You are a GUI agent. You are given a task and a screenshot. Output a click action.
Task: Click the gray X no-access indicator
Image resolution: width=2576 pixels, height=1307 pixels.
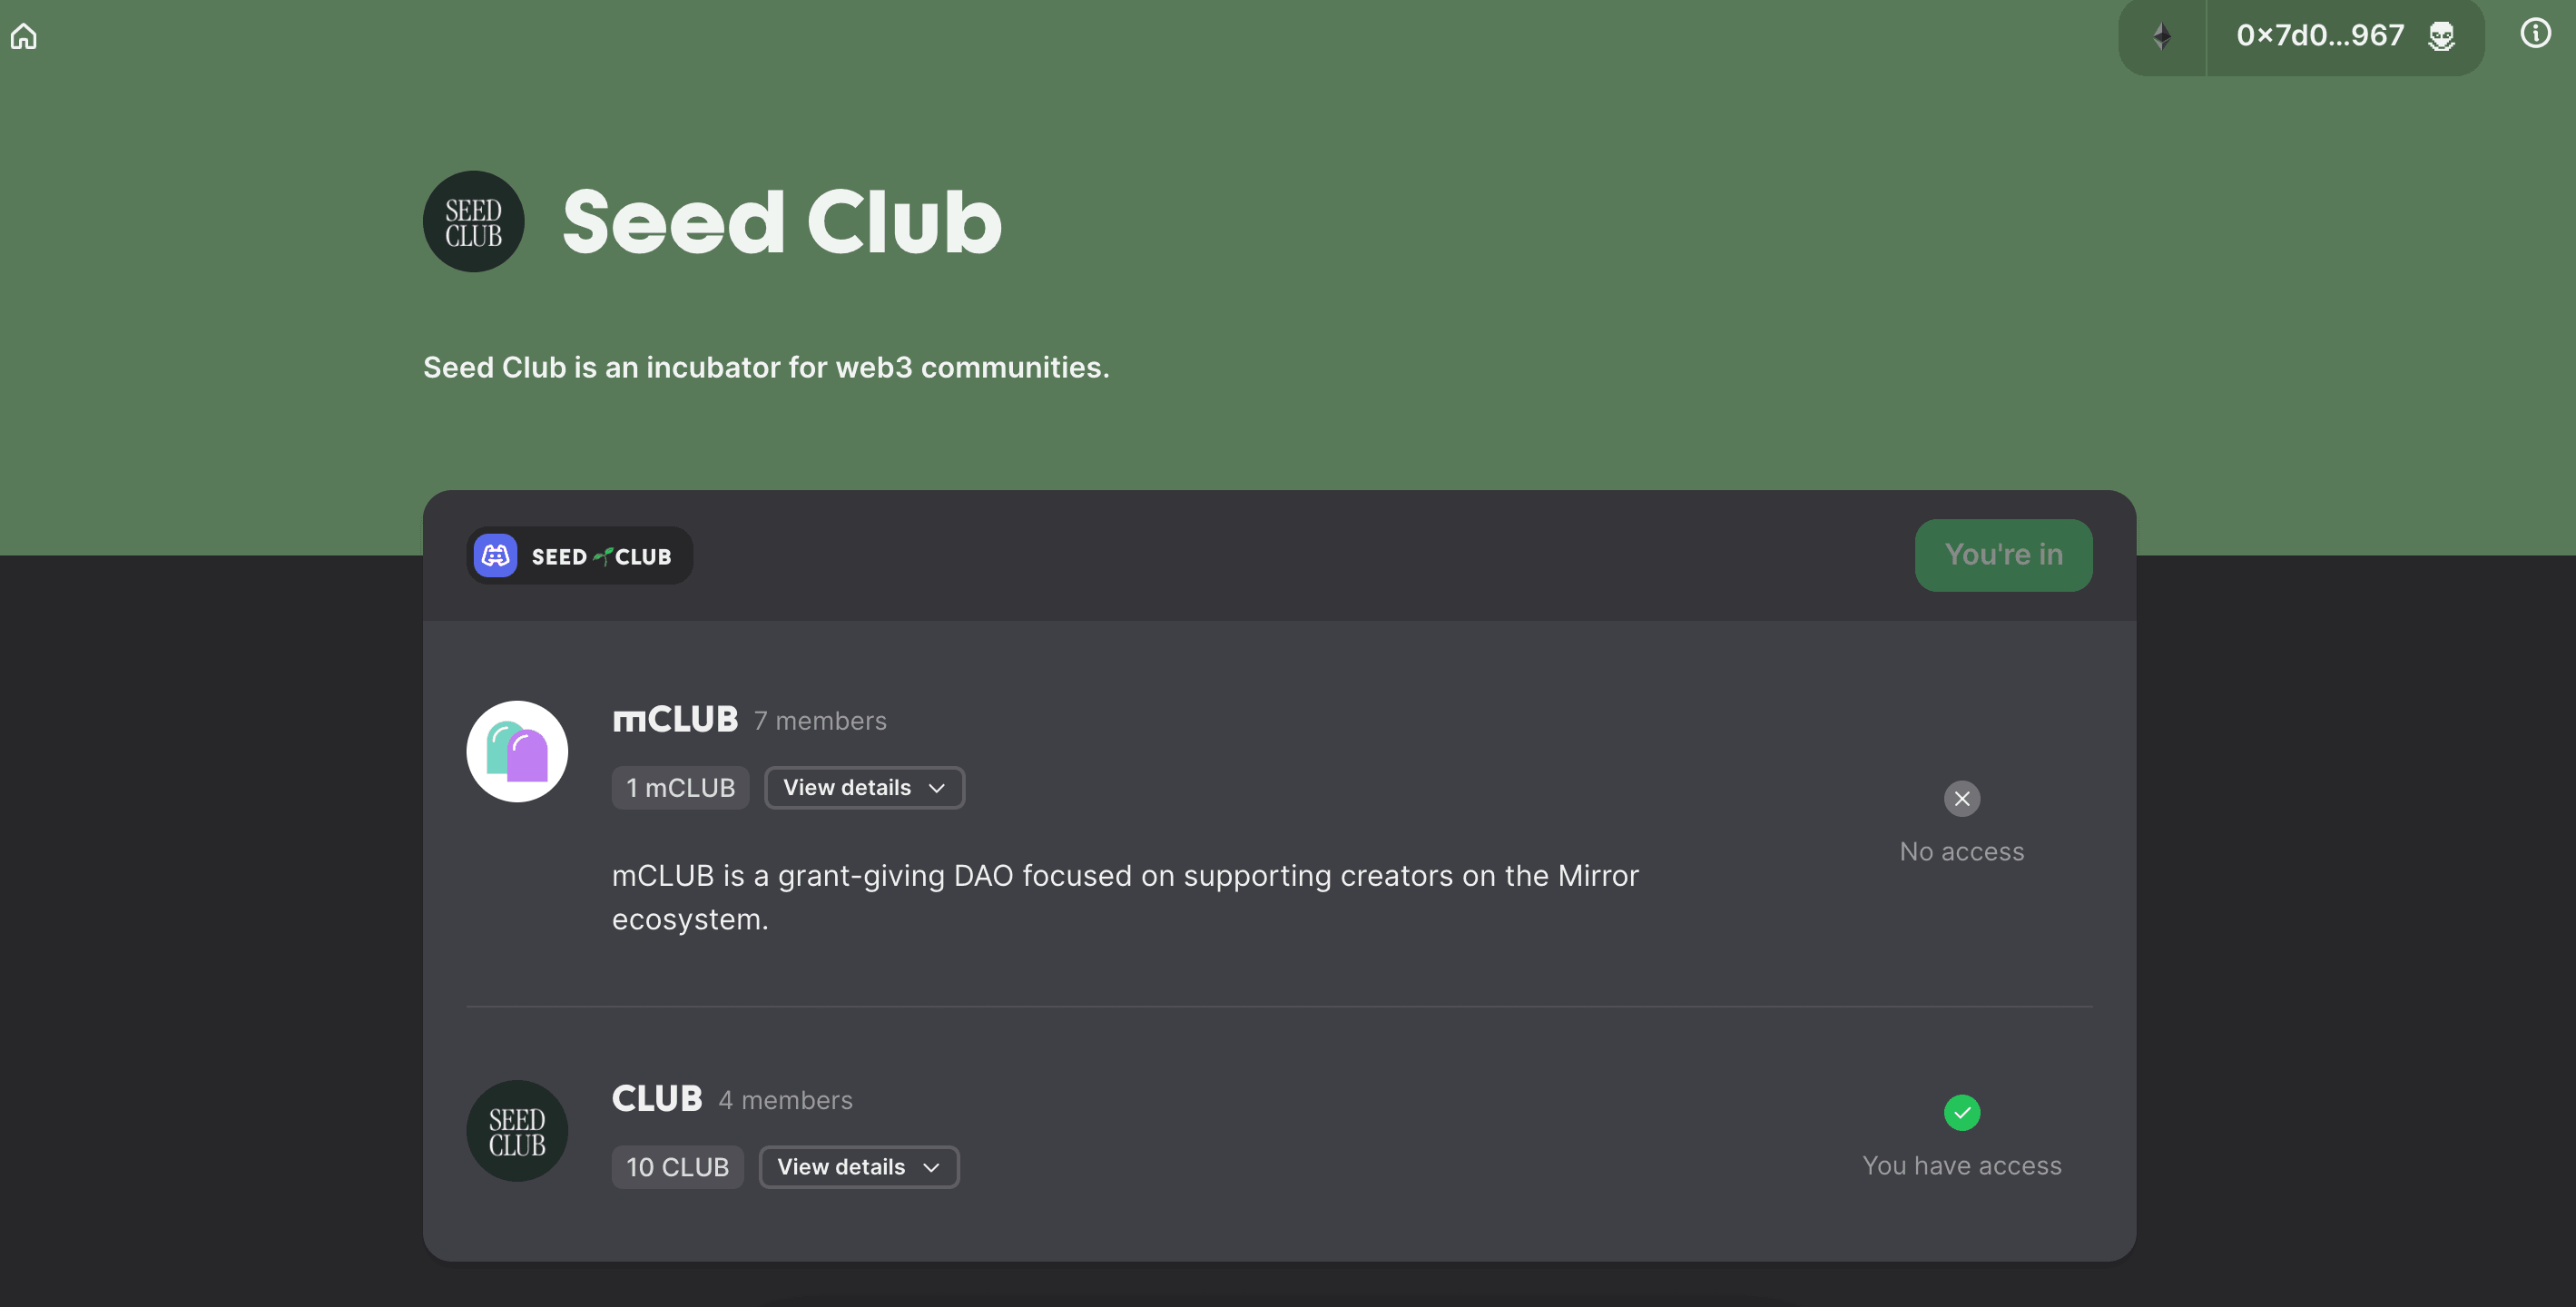click(x=1961, y=798)
